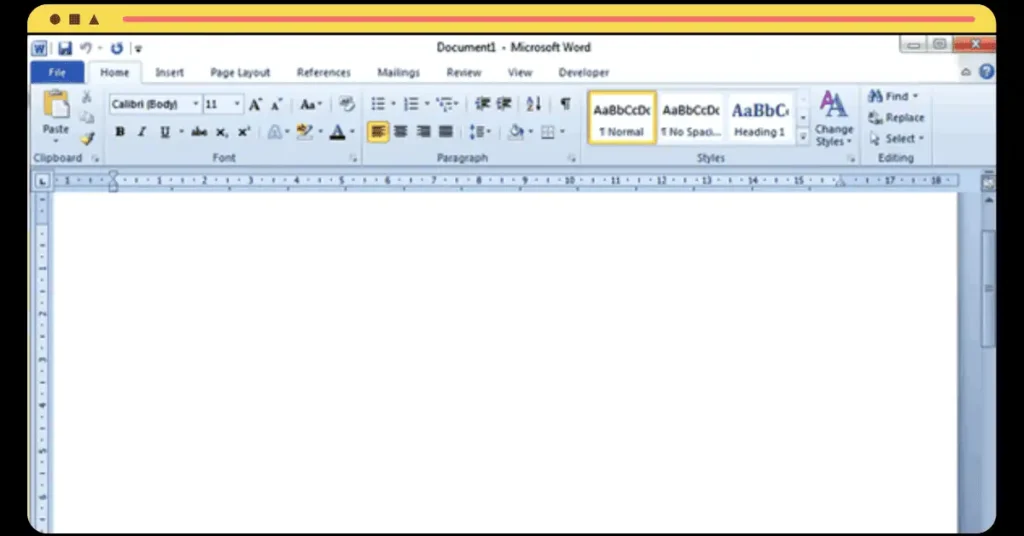Switch to the Review tab
This screenshot has height=536, width=1024.
pyautogui.click(x=464, y=72)
